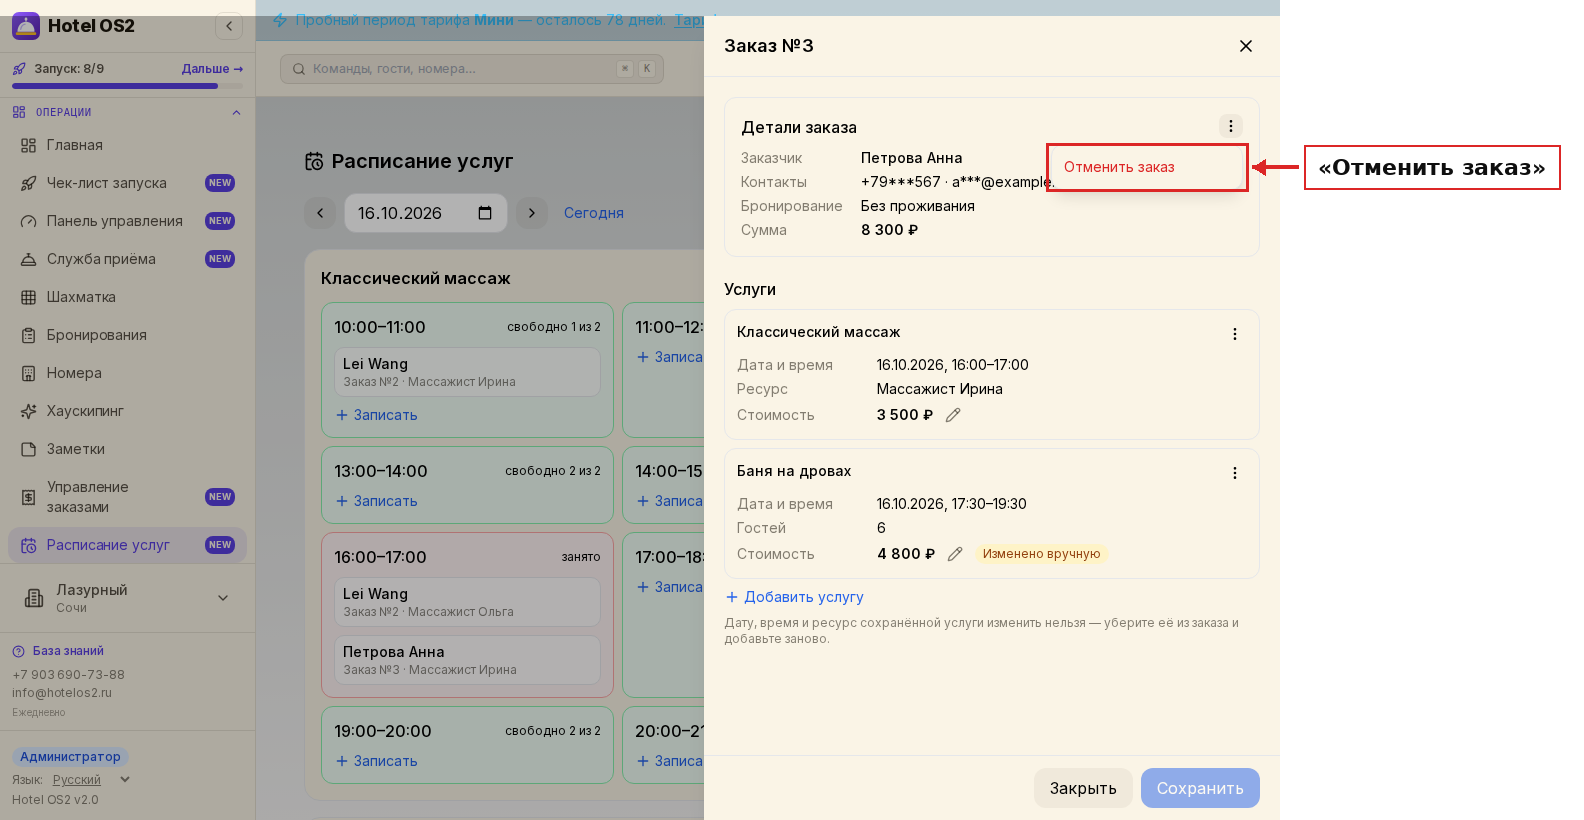
Task: Click the "Управление заказами" icon
Action: click(29, 497)
